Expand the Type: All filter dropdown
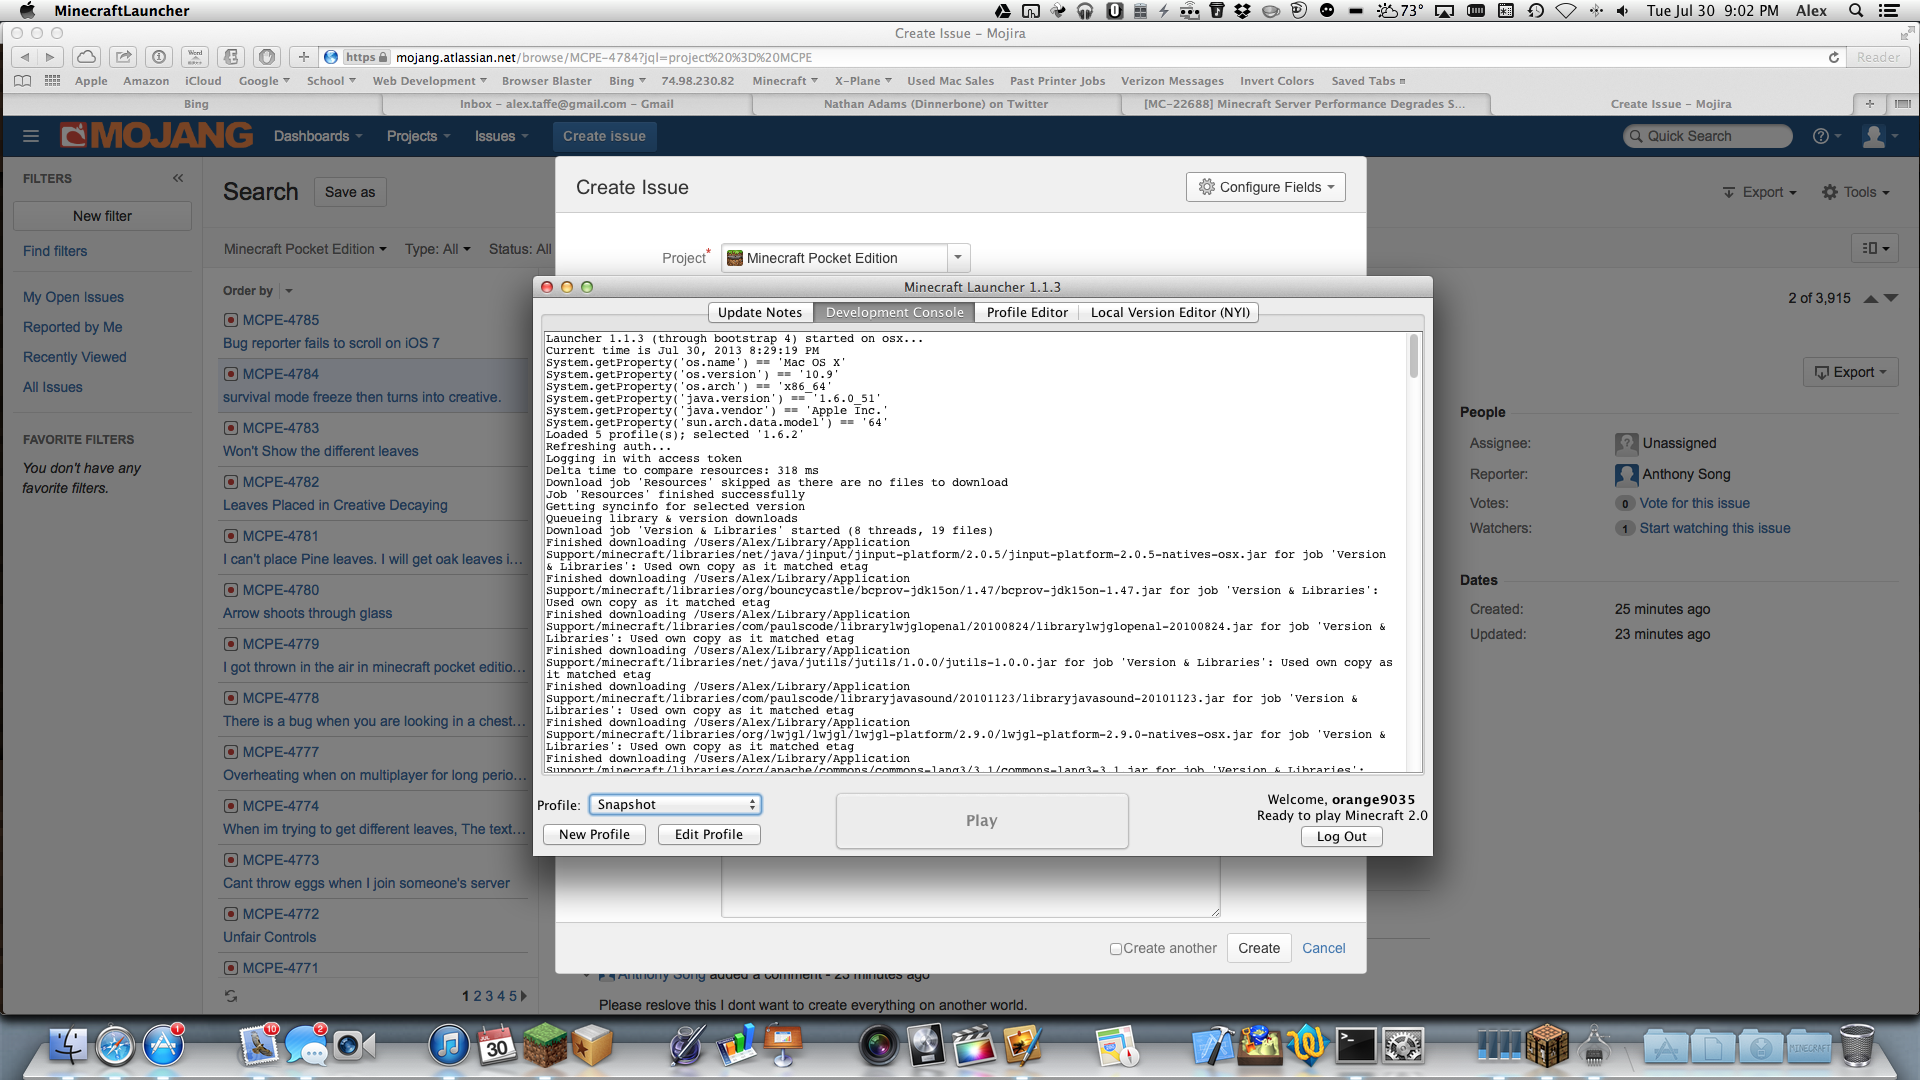Image resolution: width=1920 pixels, height=1080 pixels. (x=437, y=249)
